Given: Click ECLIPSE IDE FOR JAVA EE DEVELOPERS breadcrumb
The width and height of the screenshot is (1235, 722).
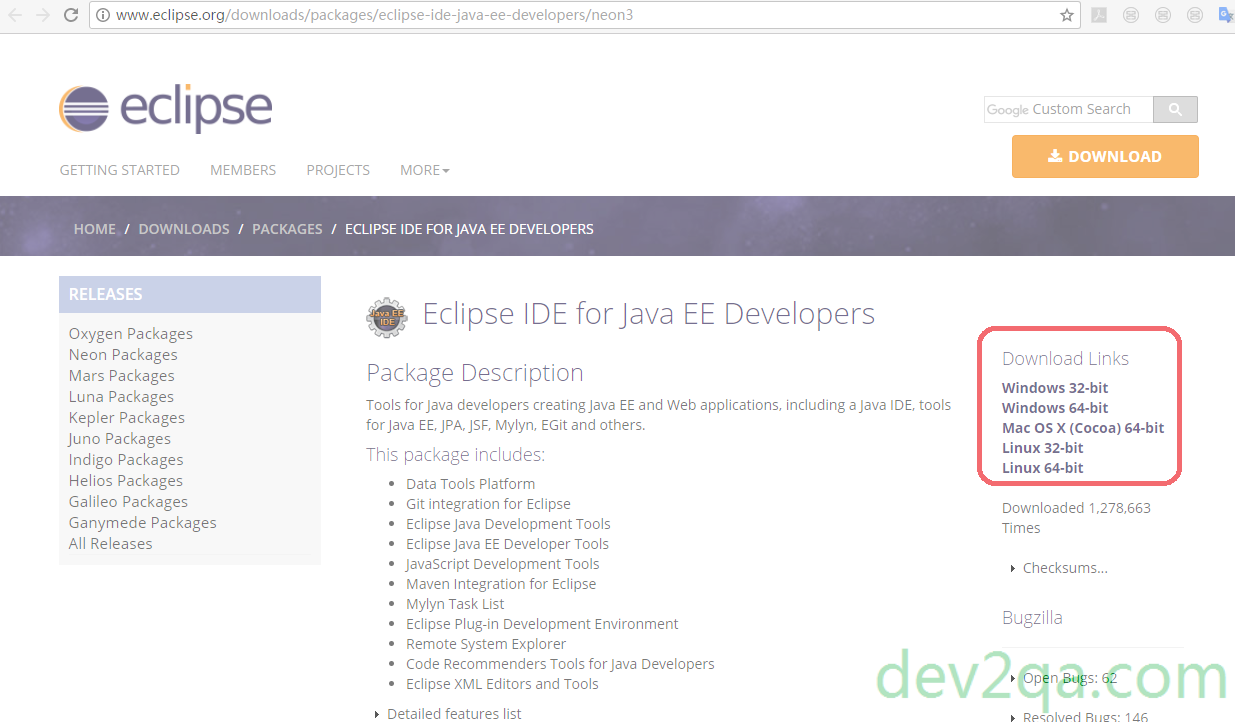Looking at the screenshot, I should 469,229.
